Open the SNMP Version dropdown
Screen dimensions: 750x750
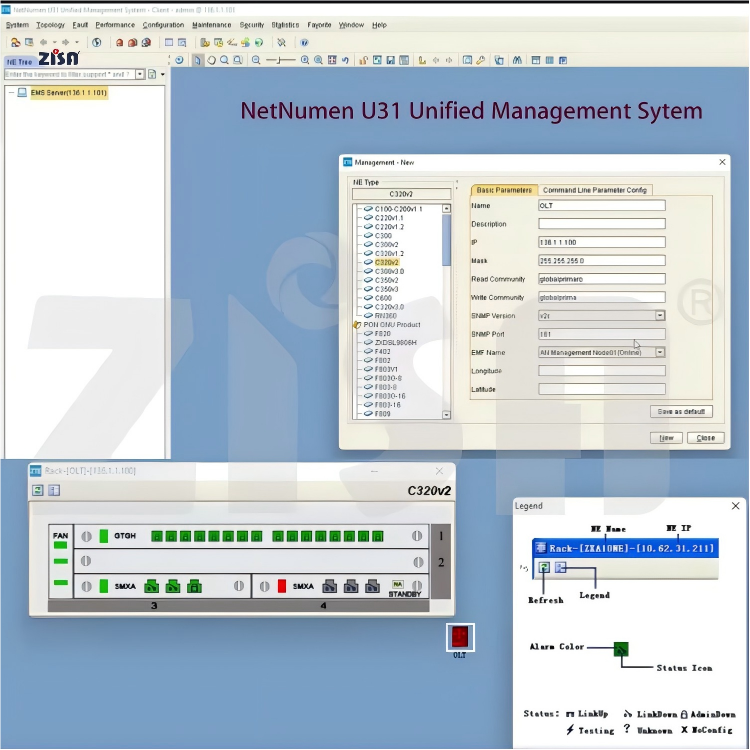pyautogui.click(x=660, y=315)
